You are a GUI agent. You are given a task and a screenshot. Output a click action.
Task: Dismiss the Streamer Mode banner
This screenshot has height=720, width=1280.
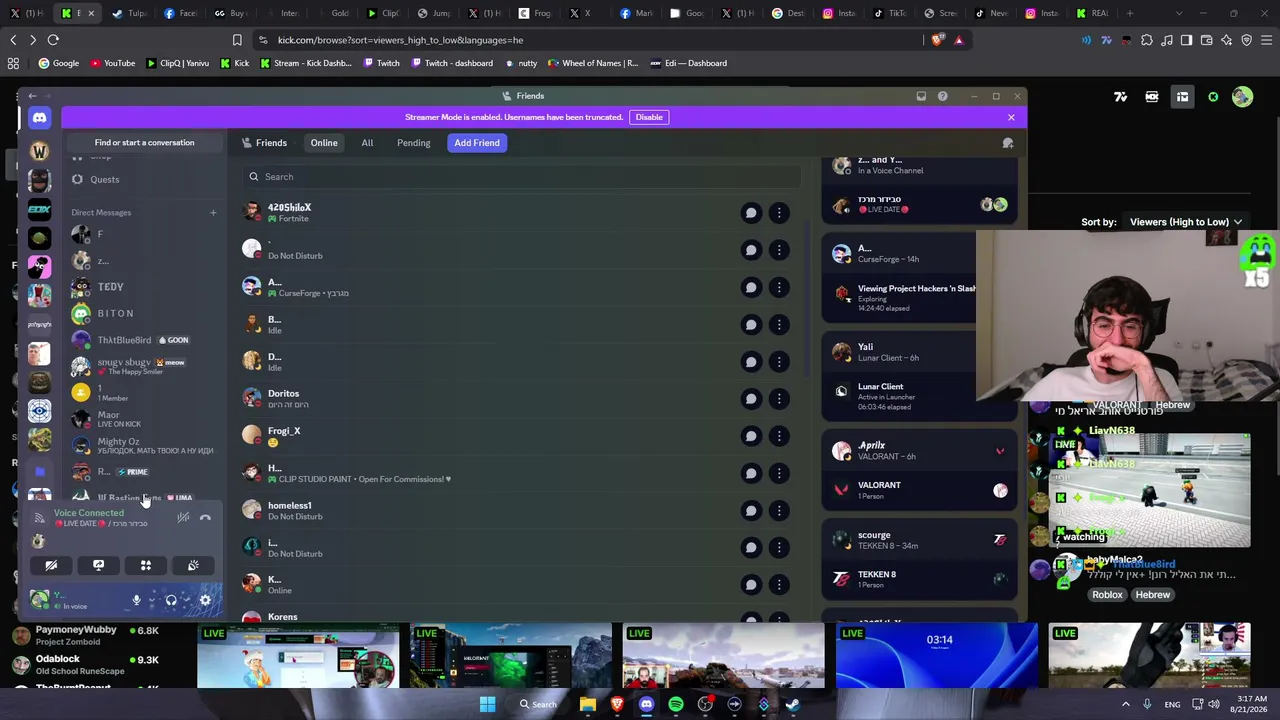click(1011, 117)
